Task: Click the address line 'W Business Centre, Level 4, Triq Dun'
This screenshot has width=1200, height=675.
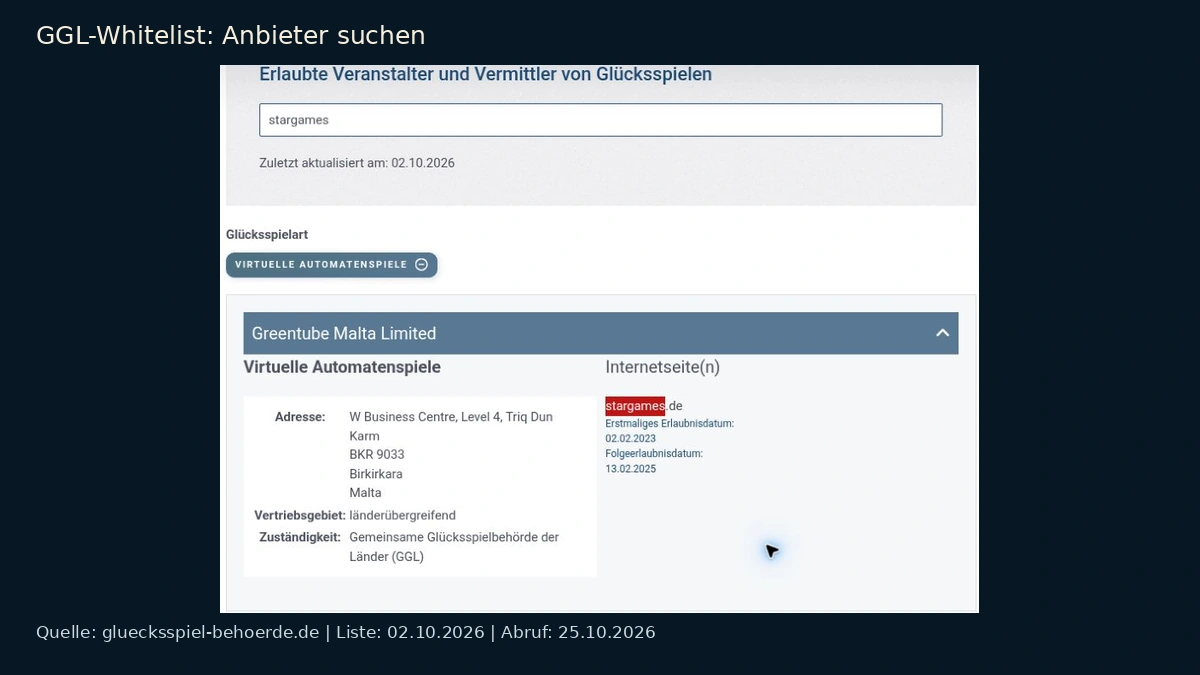Action: tap(451, 417)
